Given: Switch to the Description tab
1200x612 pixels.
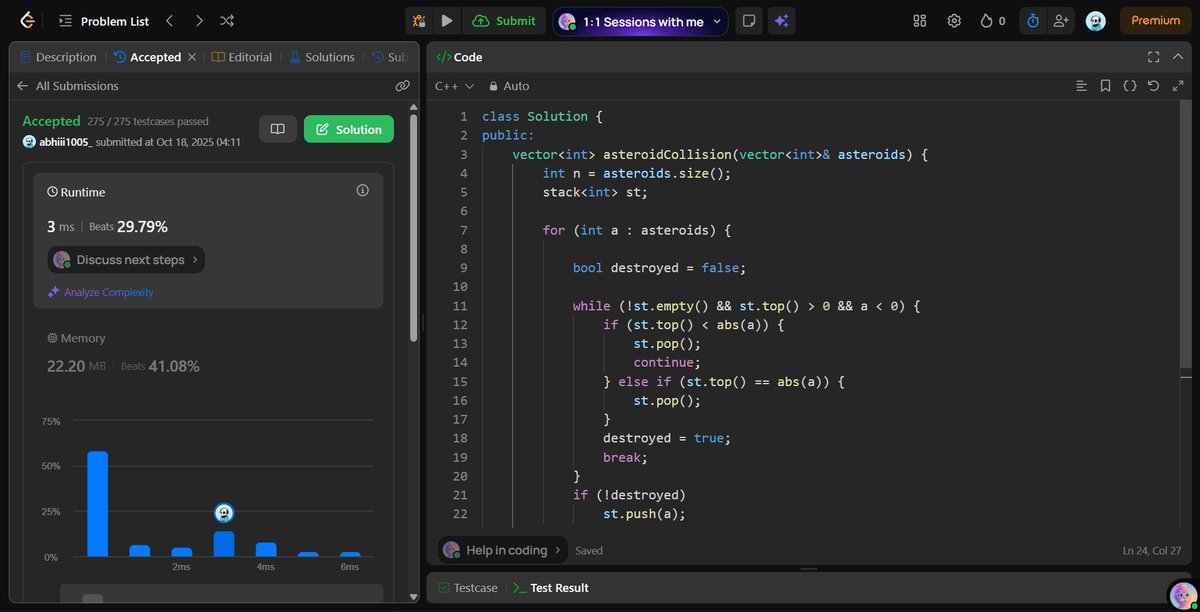Looking at the screenshot, I should 58,57.
